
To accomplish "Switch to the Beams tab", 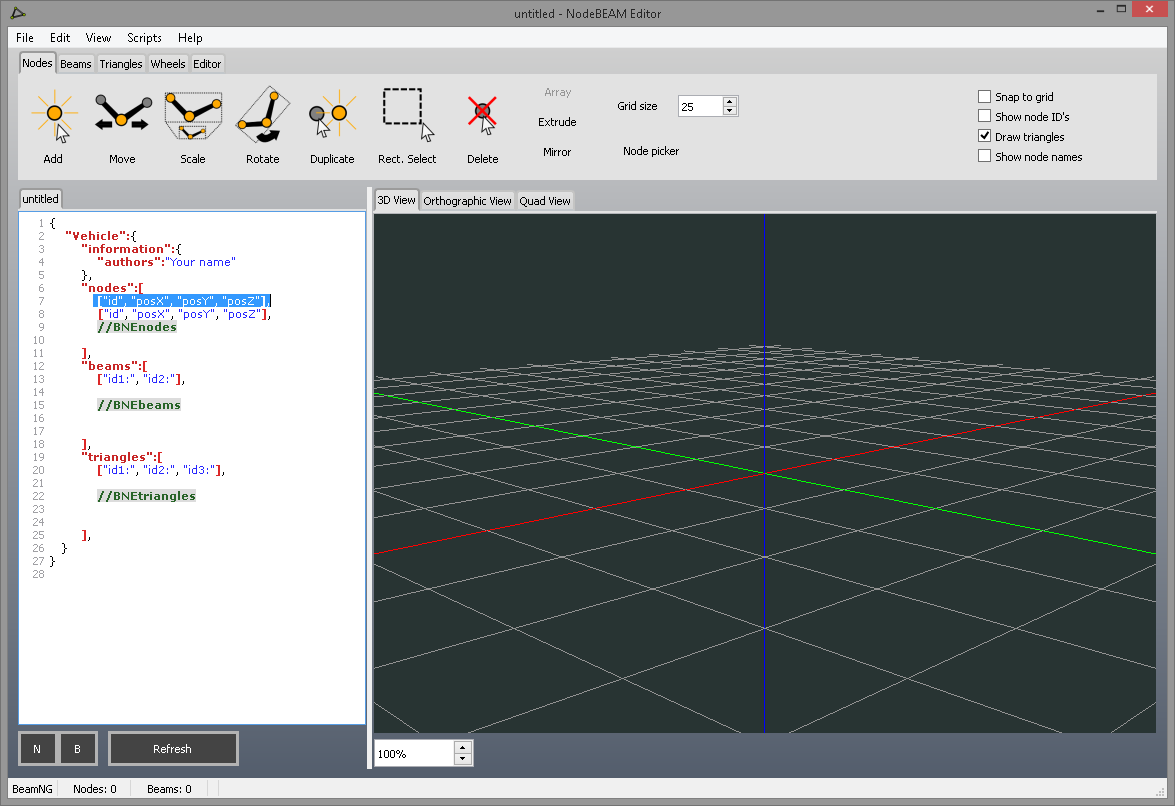I will click(x=76, y=64).
